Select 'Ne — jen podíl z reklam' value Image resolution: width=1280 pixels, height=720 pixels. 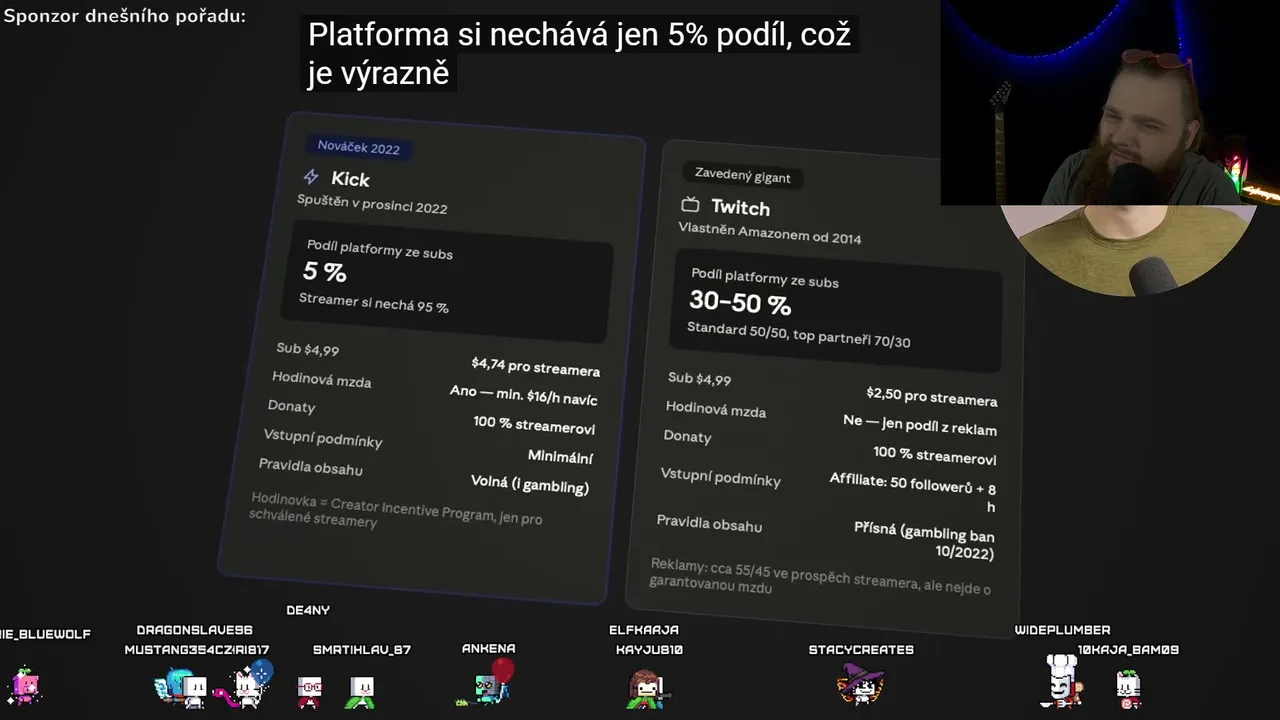[x=920, y=425]
